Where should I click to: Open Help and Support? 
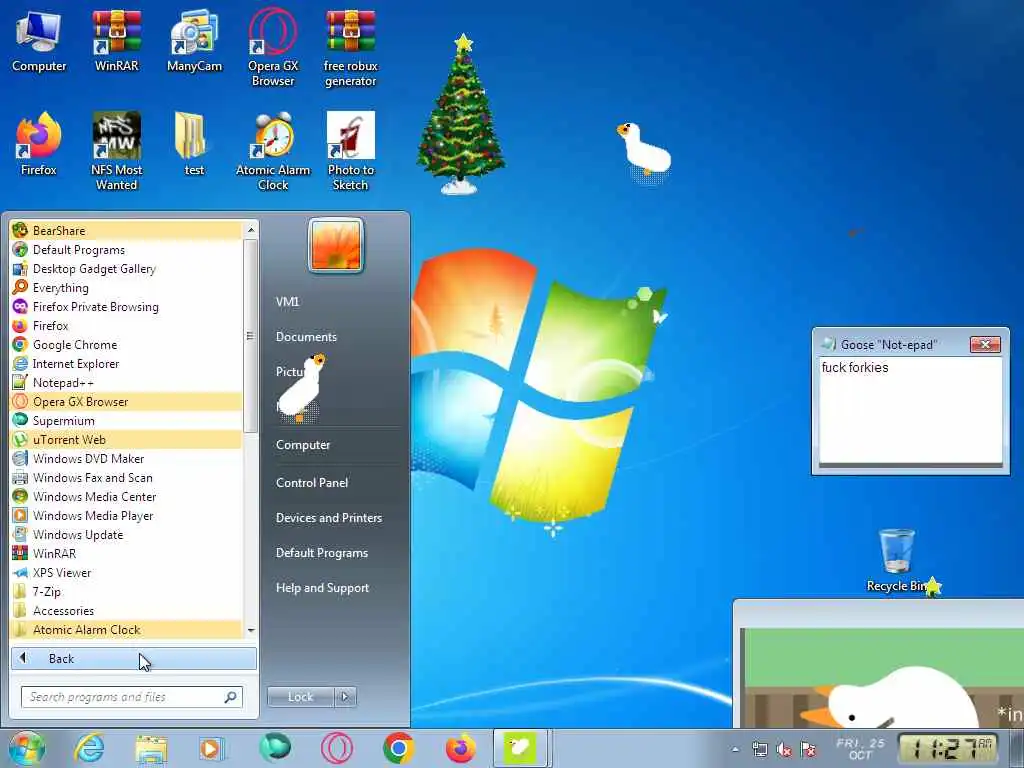pyautogui.click(x=322, y=588)
